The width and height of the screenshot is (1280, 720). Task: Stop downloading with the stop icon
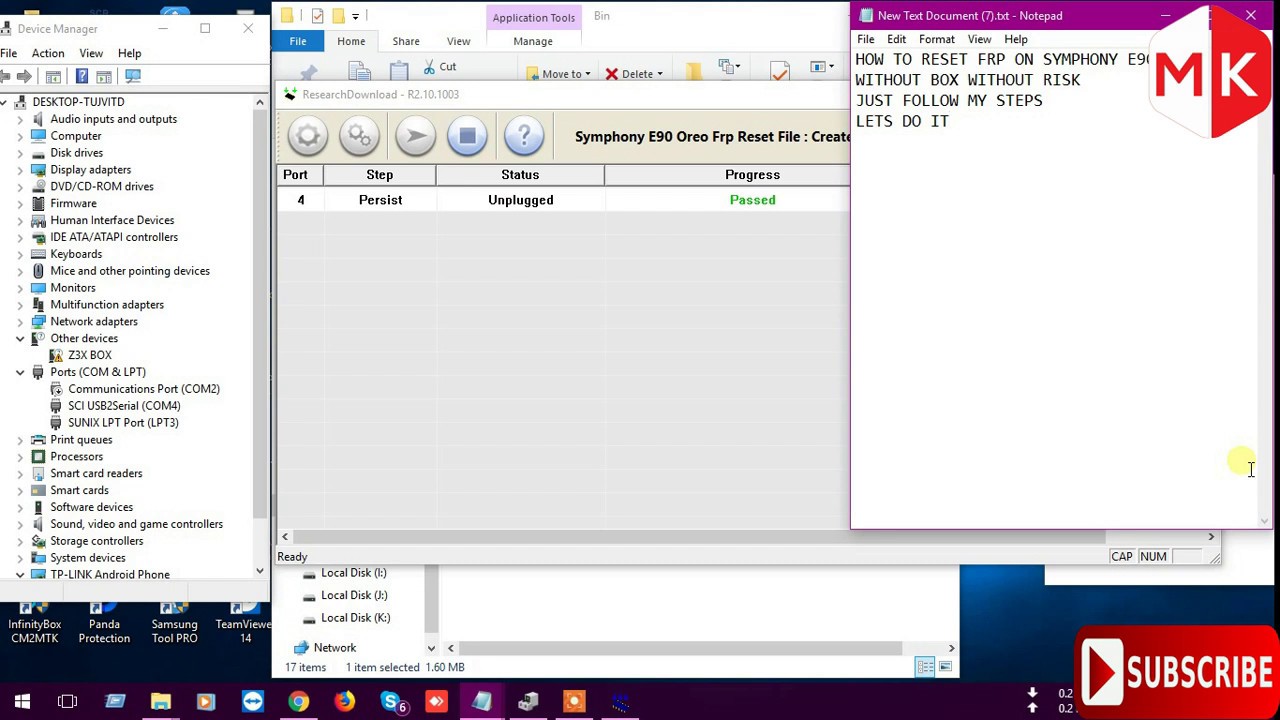[467, 136]
